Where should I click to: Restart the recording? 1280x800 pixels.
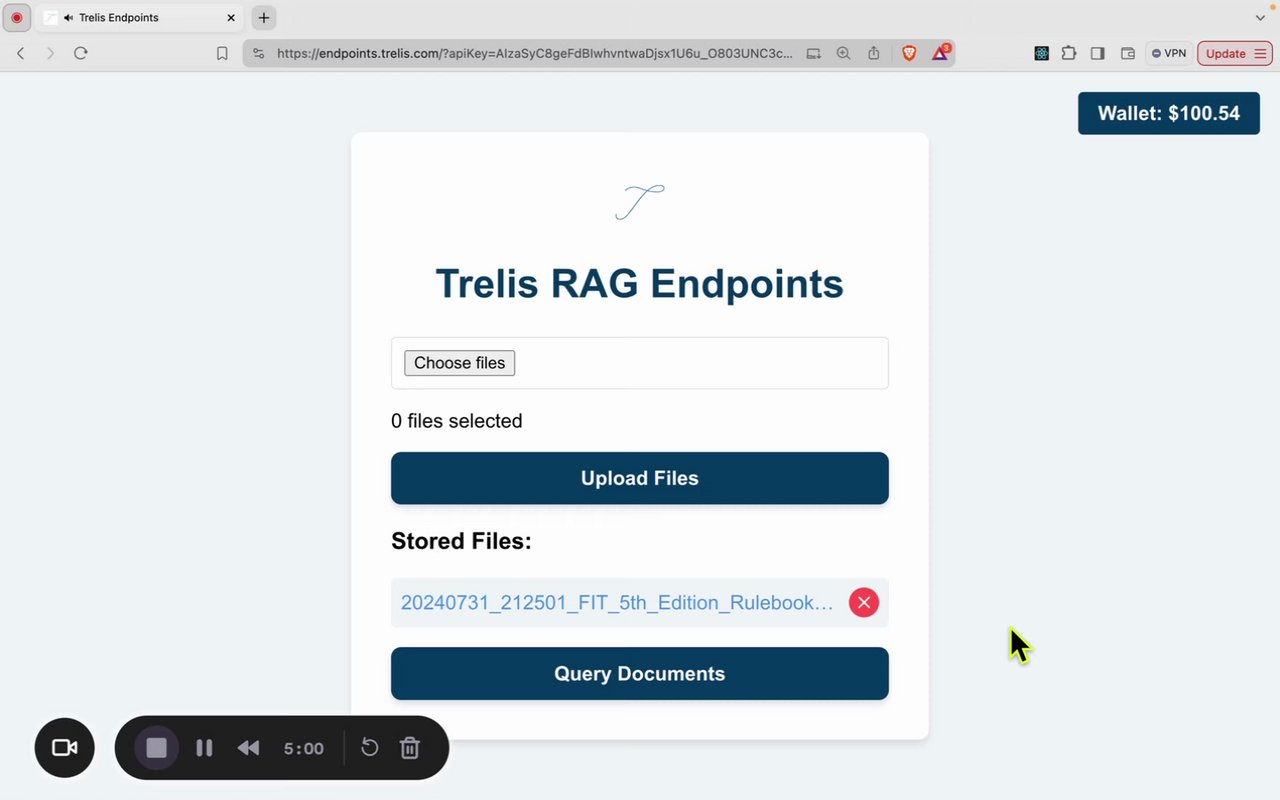click(369, 748)
